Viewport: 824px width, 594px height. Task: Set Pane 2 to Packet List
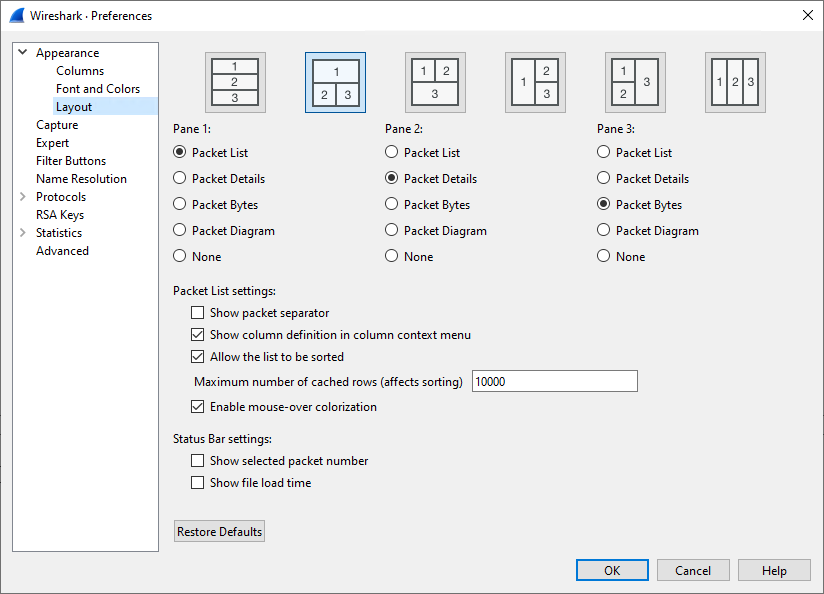point(392,152)
